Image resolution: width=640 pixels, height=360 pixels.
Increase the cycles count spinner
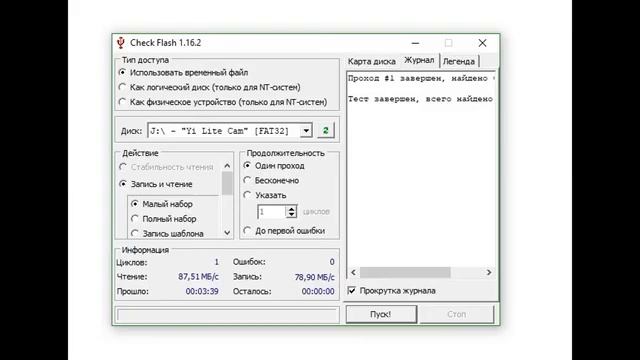pos(291,209)
